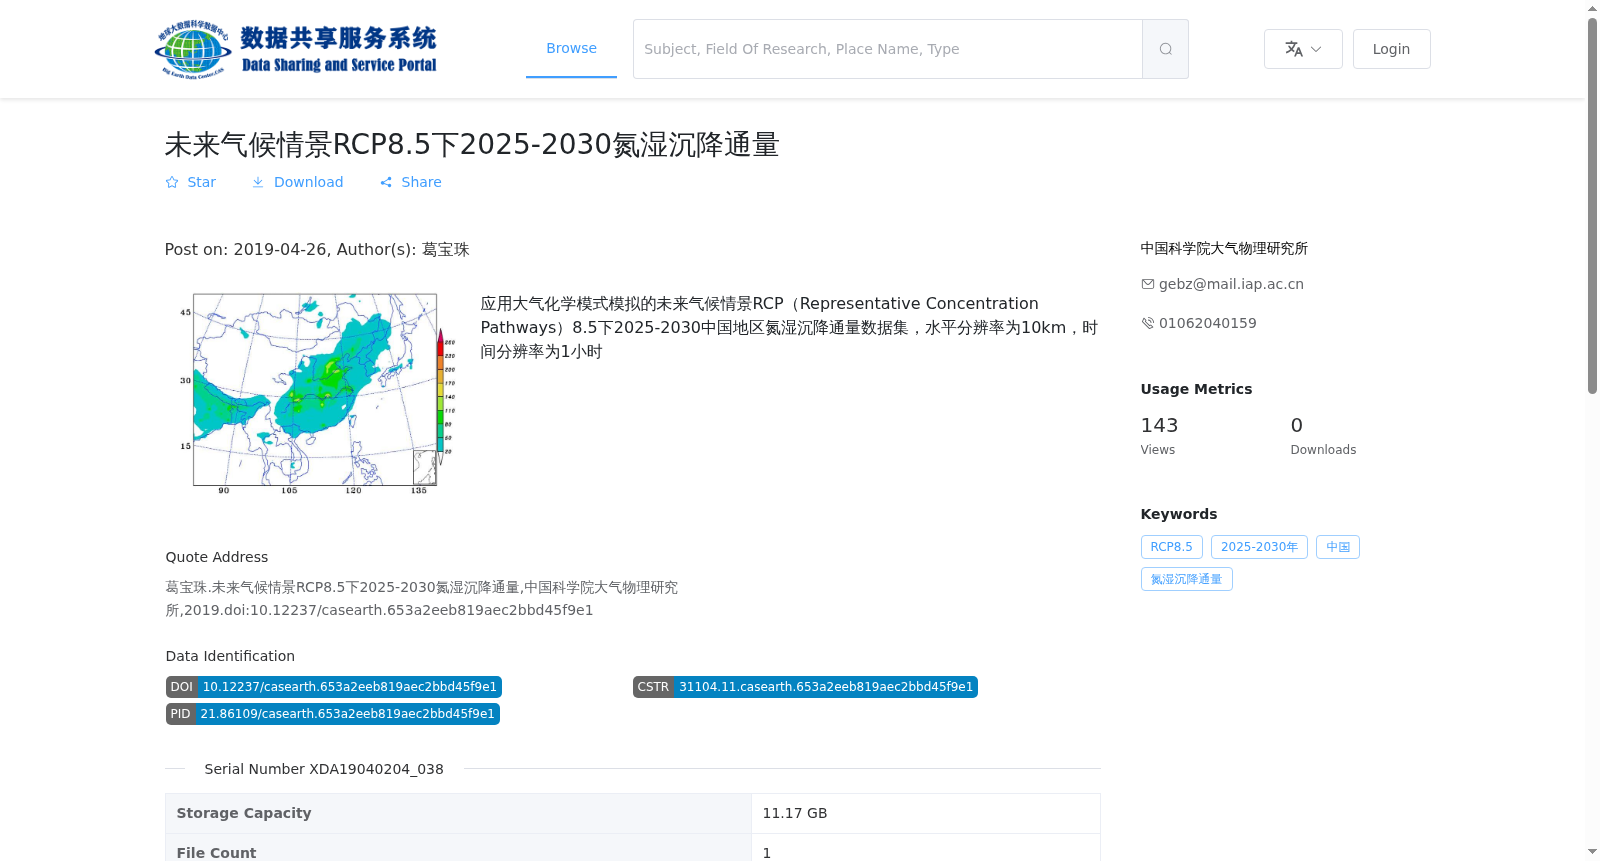Image resolution: width=1600 pixels, height=861 pixels.
Task: Click the dataset title heading
Action: pyautogui.click(x=472, y=145)
